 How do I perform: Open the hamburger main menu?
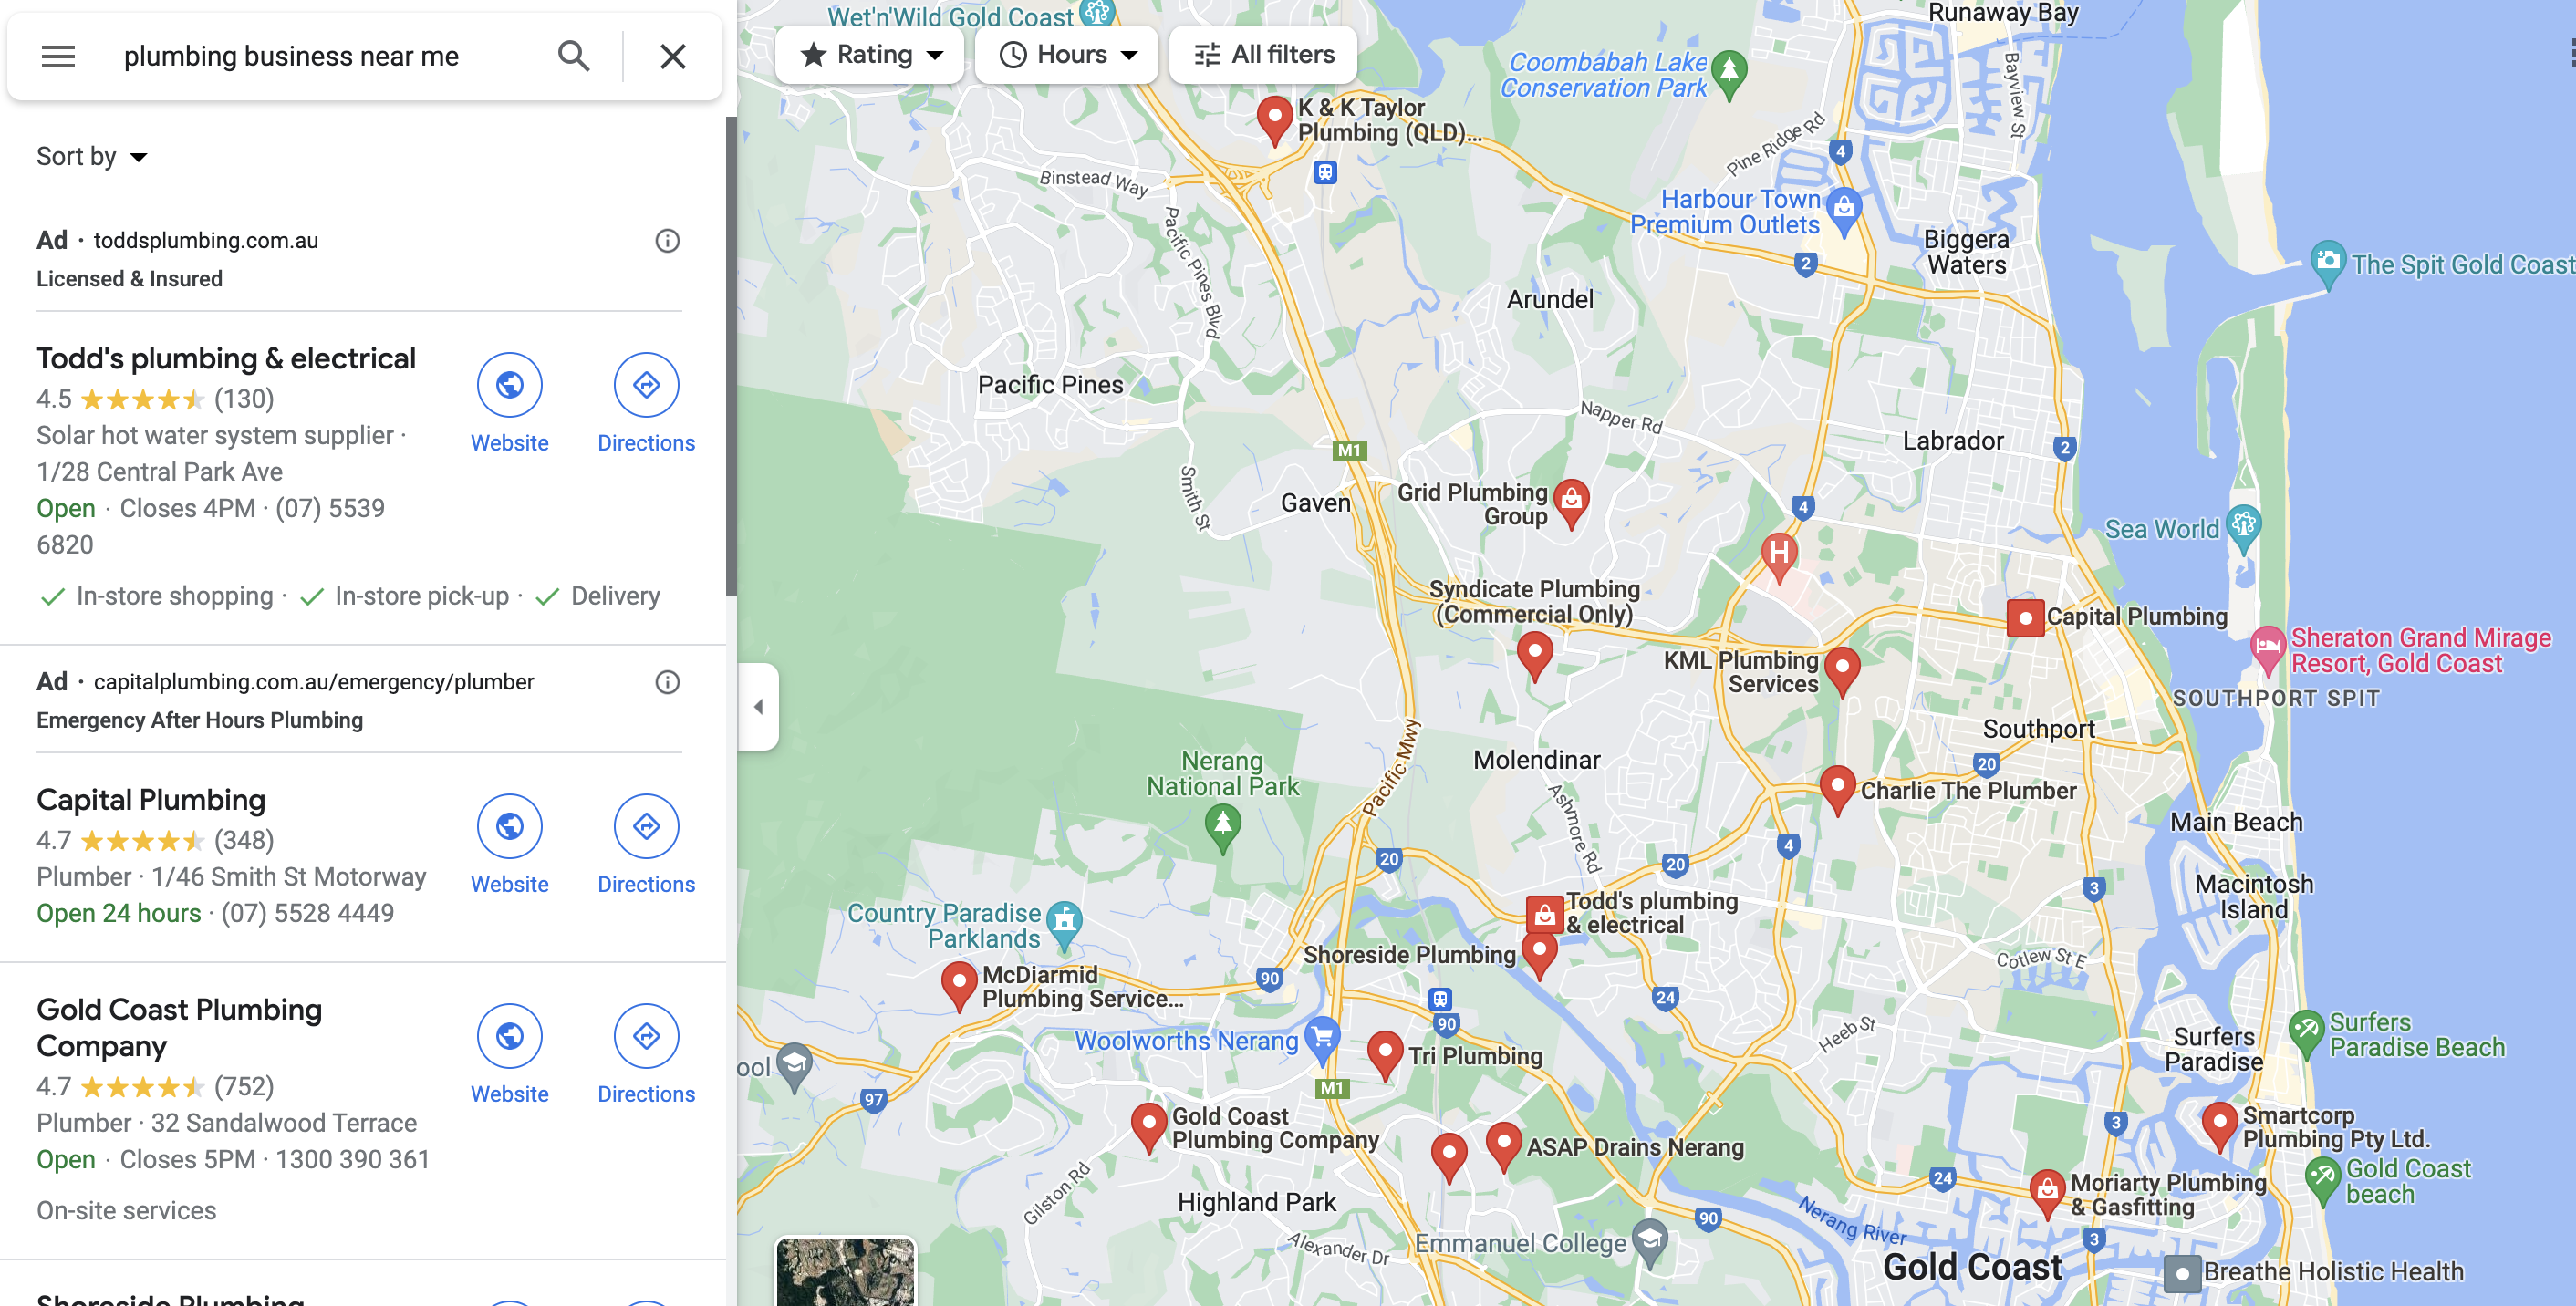[58, 56]
